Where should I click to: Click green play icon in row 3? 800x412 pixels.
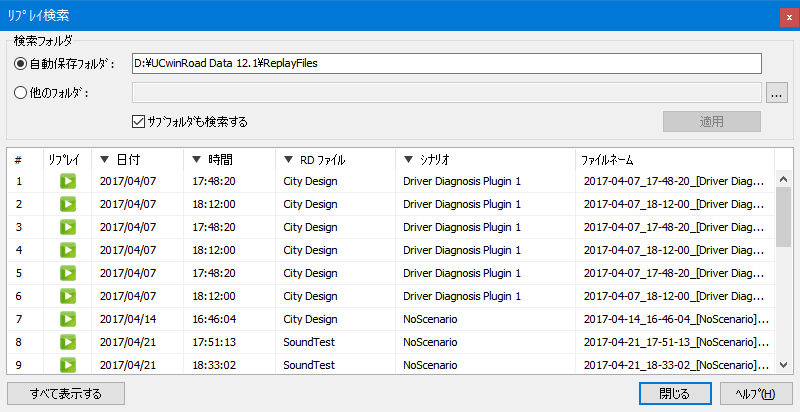tap(67, 227)
